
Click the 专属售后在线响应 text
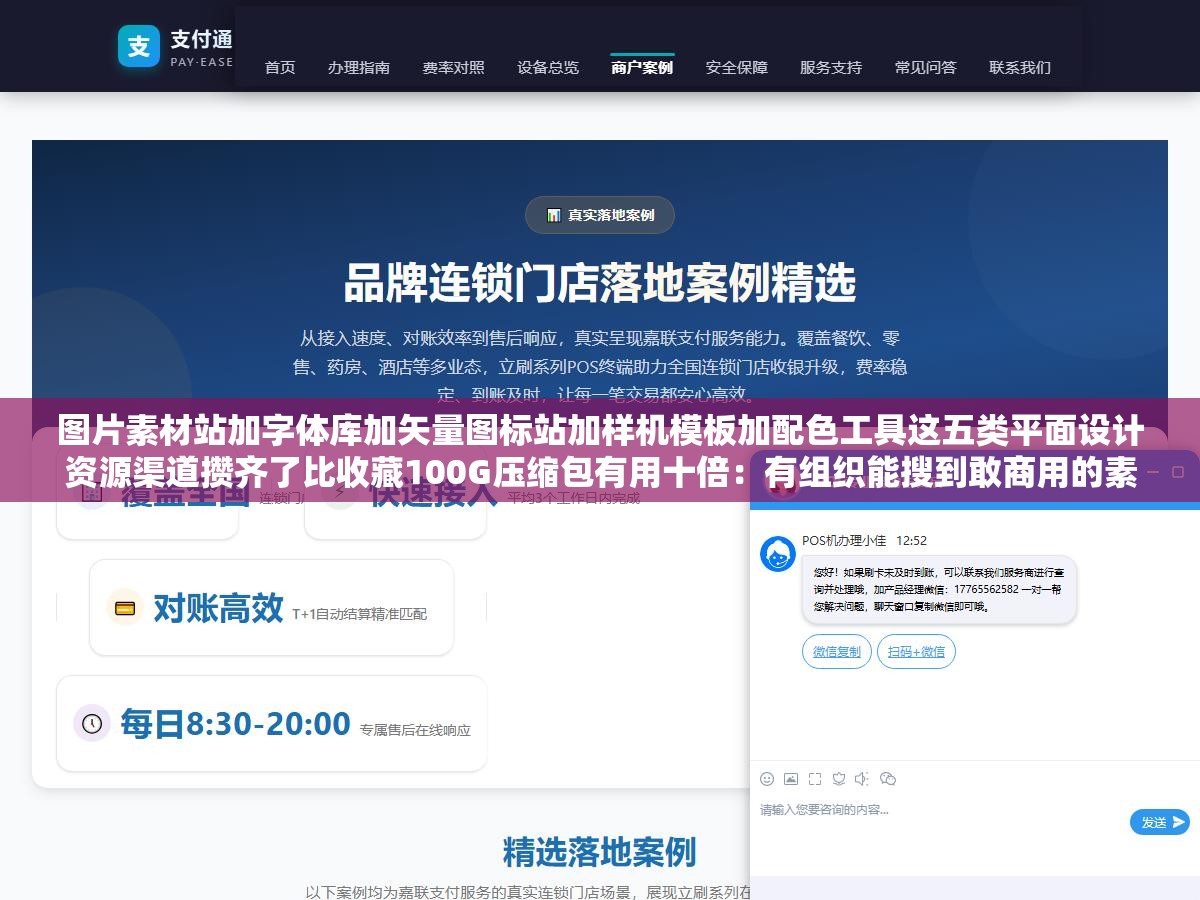(x=415, y=730)
